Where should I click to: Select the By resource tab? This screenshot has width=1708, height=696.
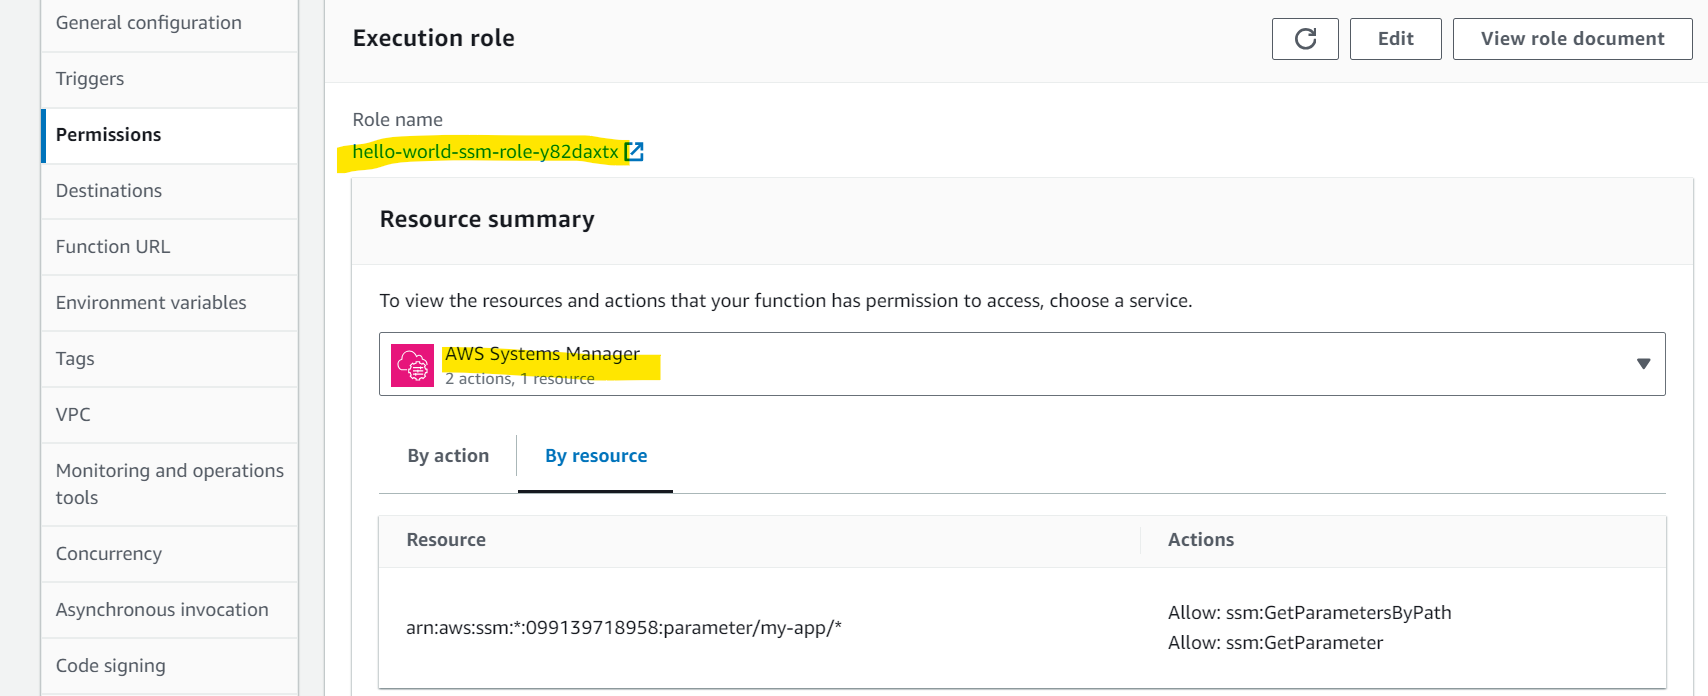(x=596, y=456)
